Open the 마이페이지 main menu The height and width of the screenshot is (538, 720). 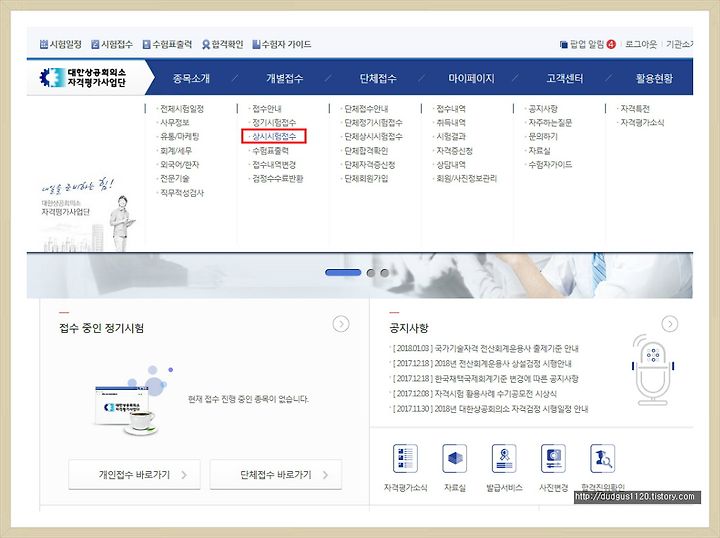tap(472, 78)
